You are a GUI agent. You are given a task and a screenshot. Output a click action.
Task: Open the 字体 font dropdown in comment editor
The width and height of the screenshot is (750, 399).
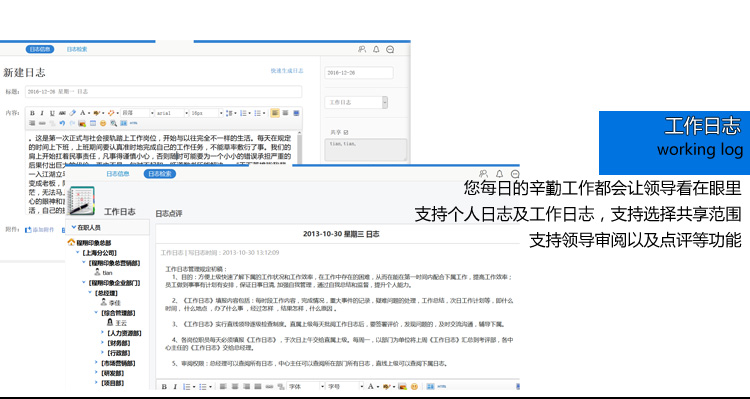pyautogui.click(x=306, y=387)
